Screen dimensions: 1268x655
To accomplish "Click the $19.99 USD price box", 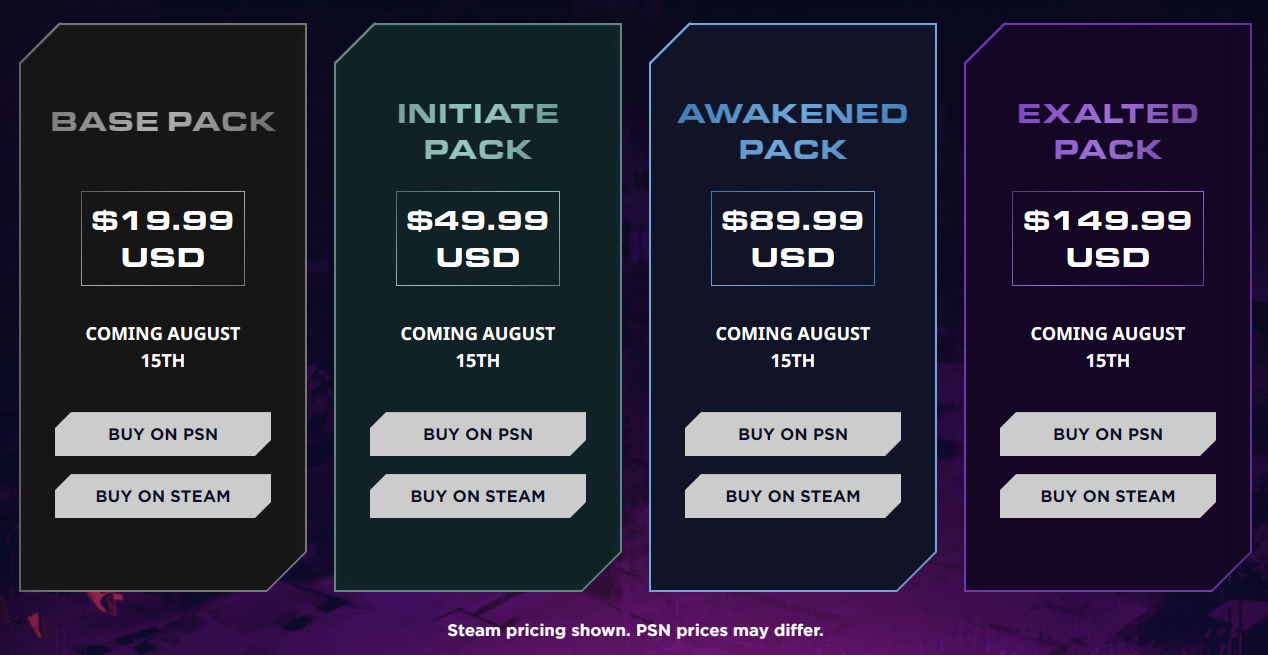I will [163, 238].
